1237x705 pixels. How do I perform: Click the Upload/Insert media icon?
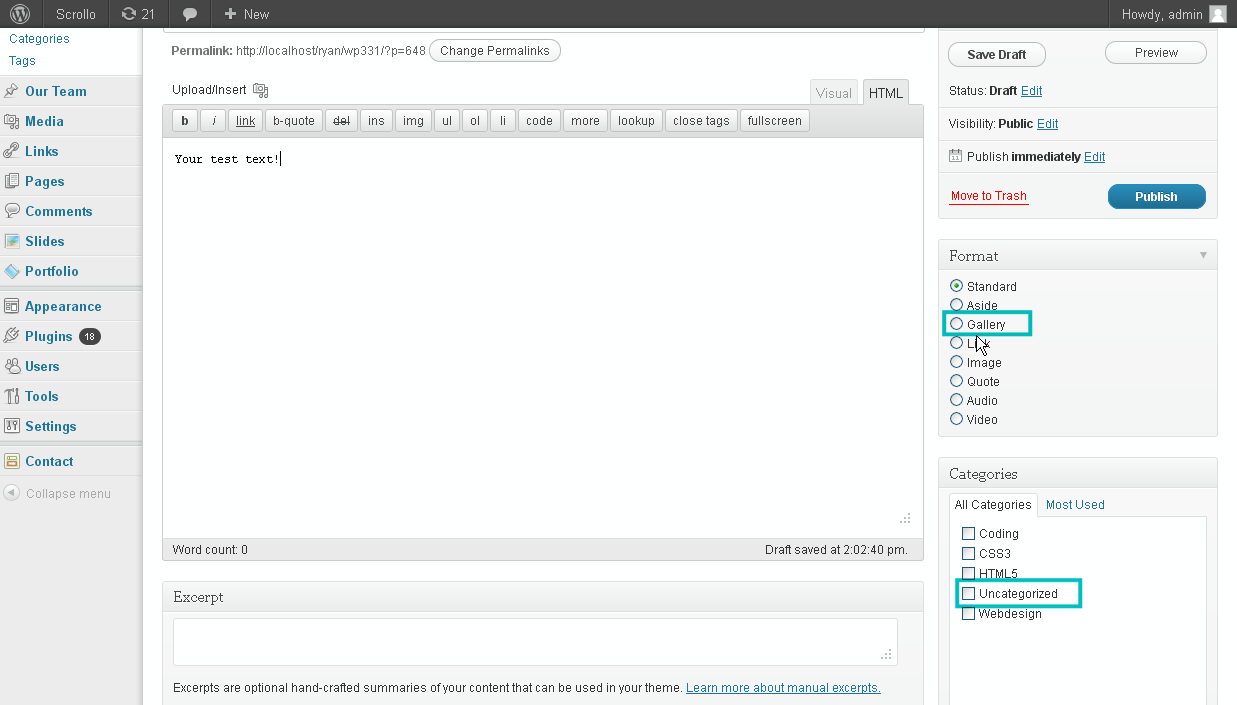coord(261,90)
